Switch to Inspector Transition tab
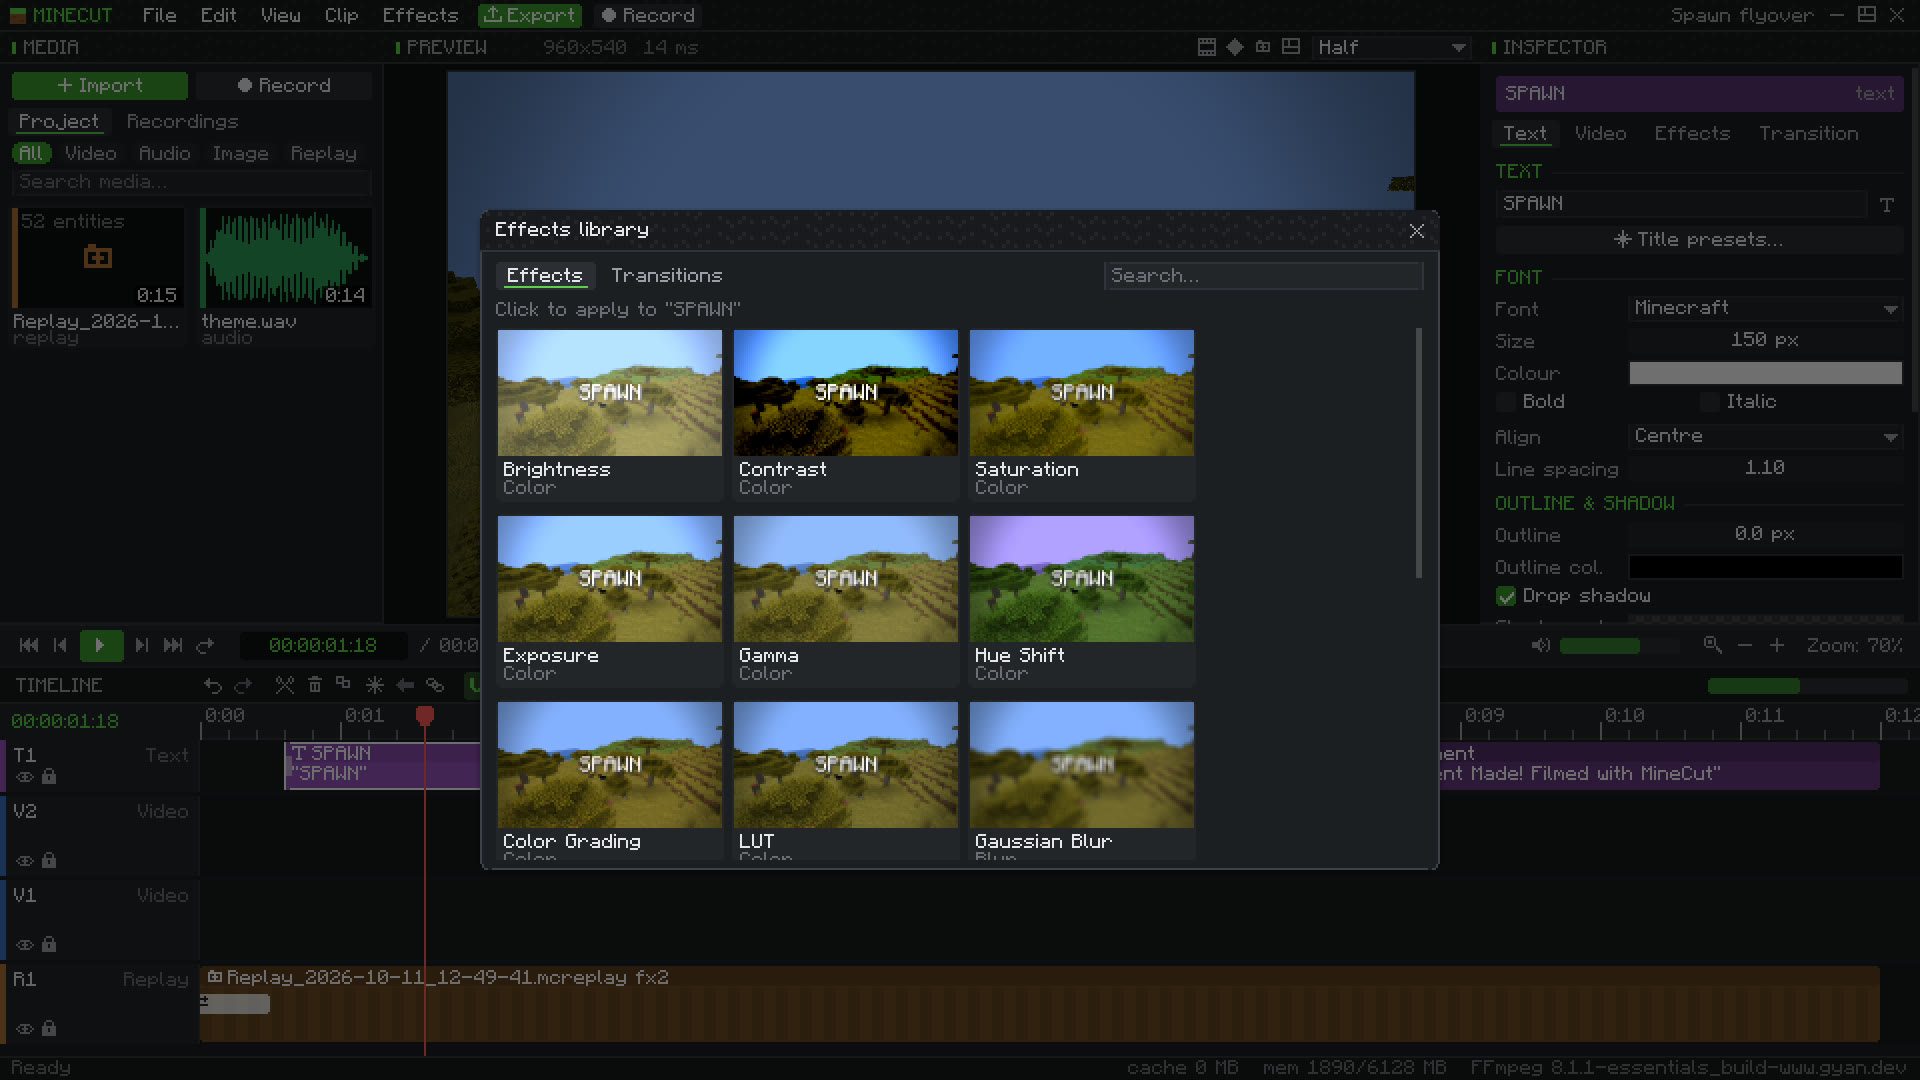The height and width of the screenshot is (1080, 1920). click(1808, 133)
